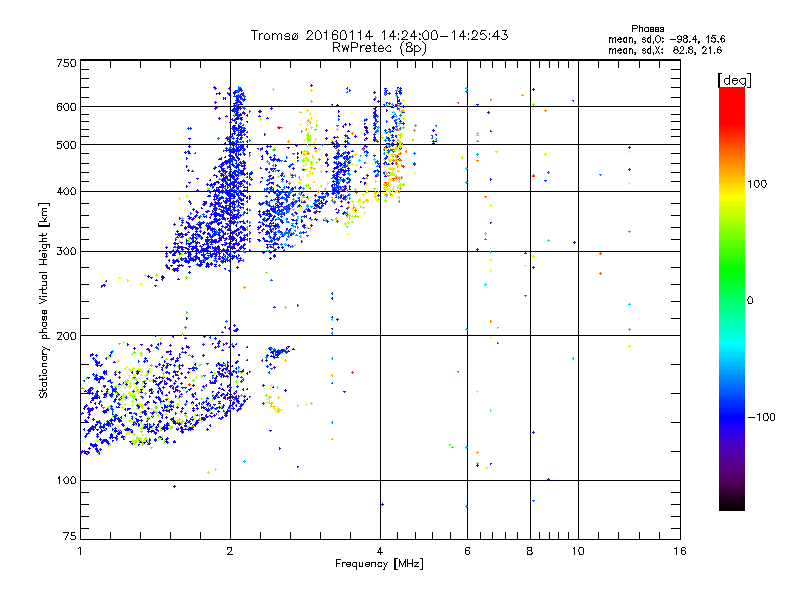Click the x-axis label '10'
The width and height of the screenshot is (800, 600).
(x=578, y=551)
